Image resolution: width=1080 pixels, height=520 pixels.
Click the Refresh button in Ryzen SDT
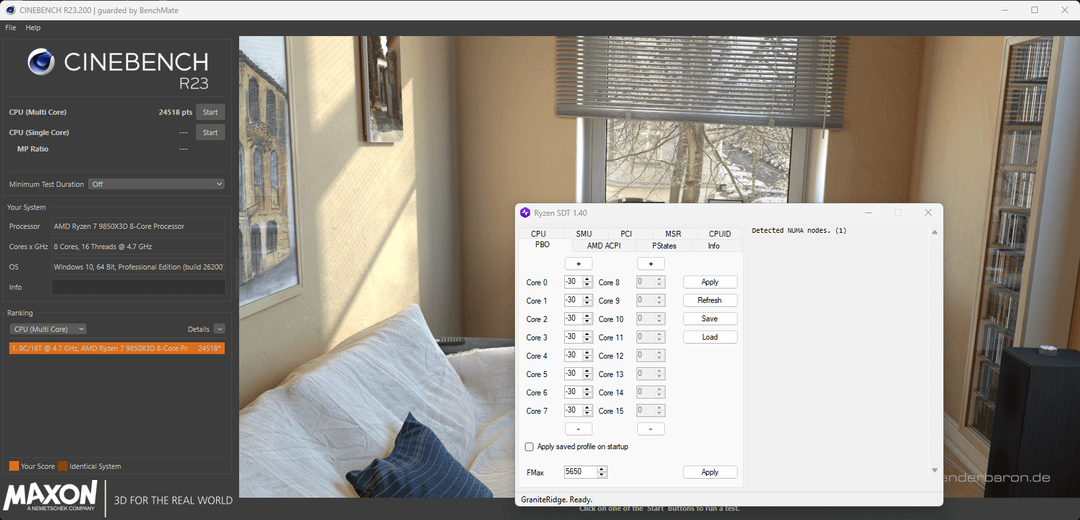[710, 300]
